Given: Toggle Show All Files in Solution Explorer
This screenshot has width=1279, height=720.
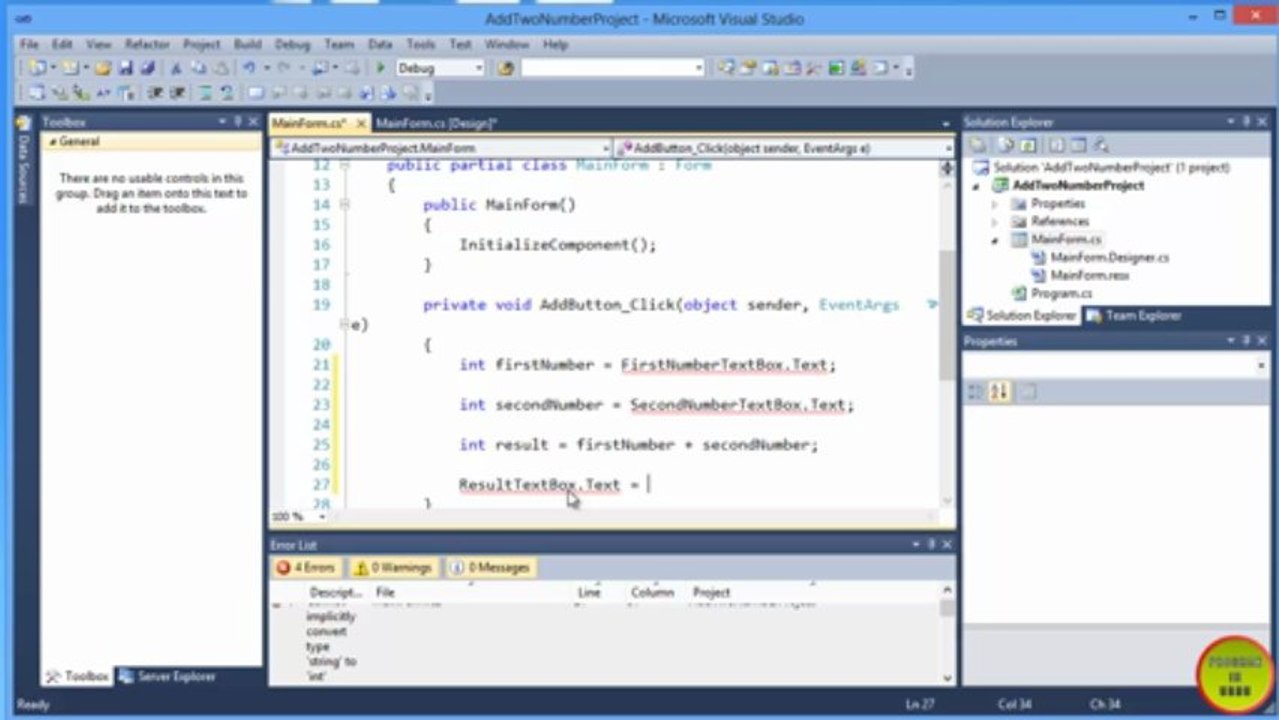Looking at the screenshot, I should point(1004,145).
